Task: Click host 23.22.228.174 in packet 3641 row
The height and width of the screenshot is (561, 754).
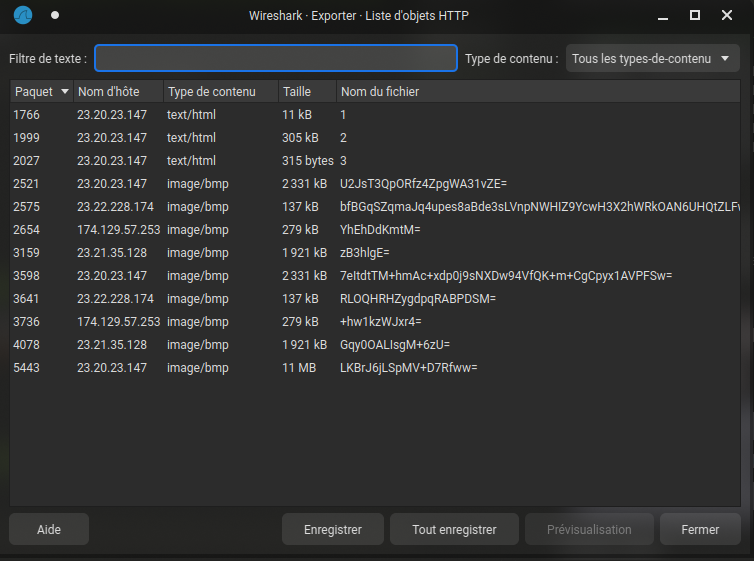Action: click(x=115, y=299)
